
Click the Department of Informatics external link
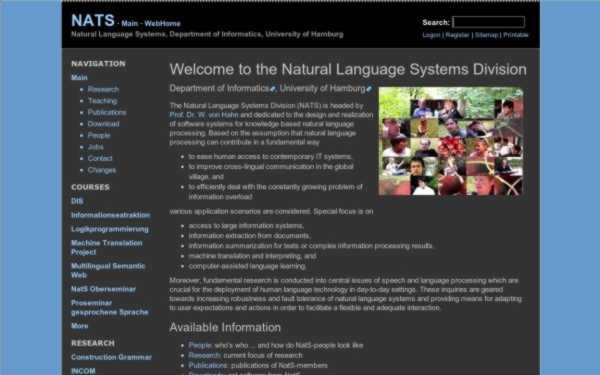(x=219, y=88)
